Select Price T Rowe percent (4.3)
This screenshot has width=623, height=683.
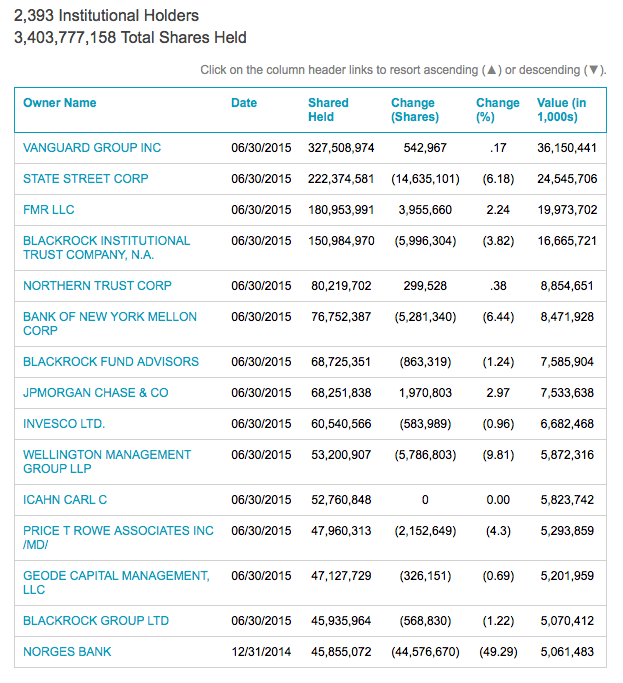pyautogui.click(x=498, y=531)
